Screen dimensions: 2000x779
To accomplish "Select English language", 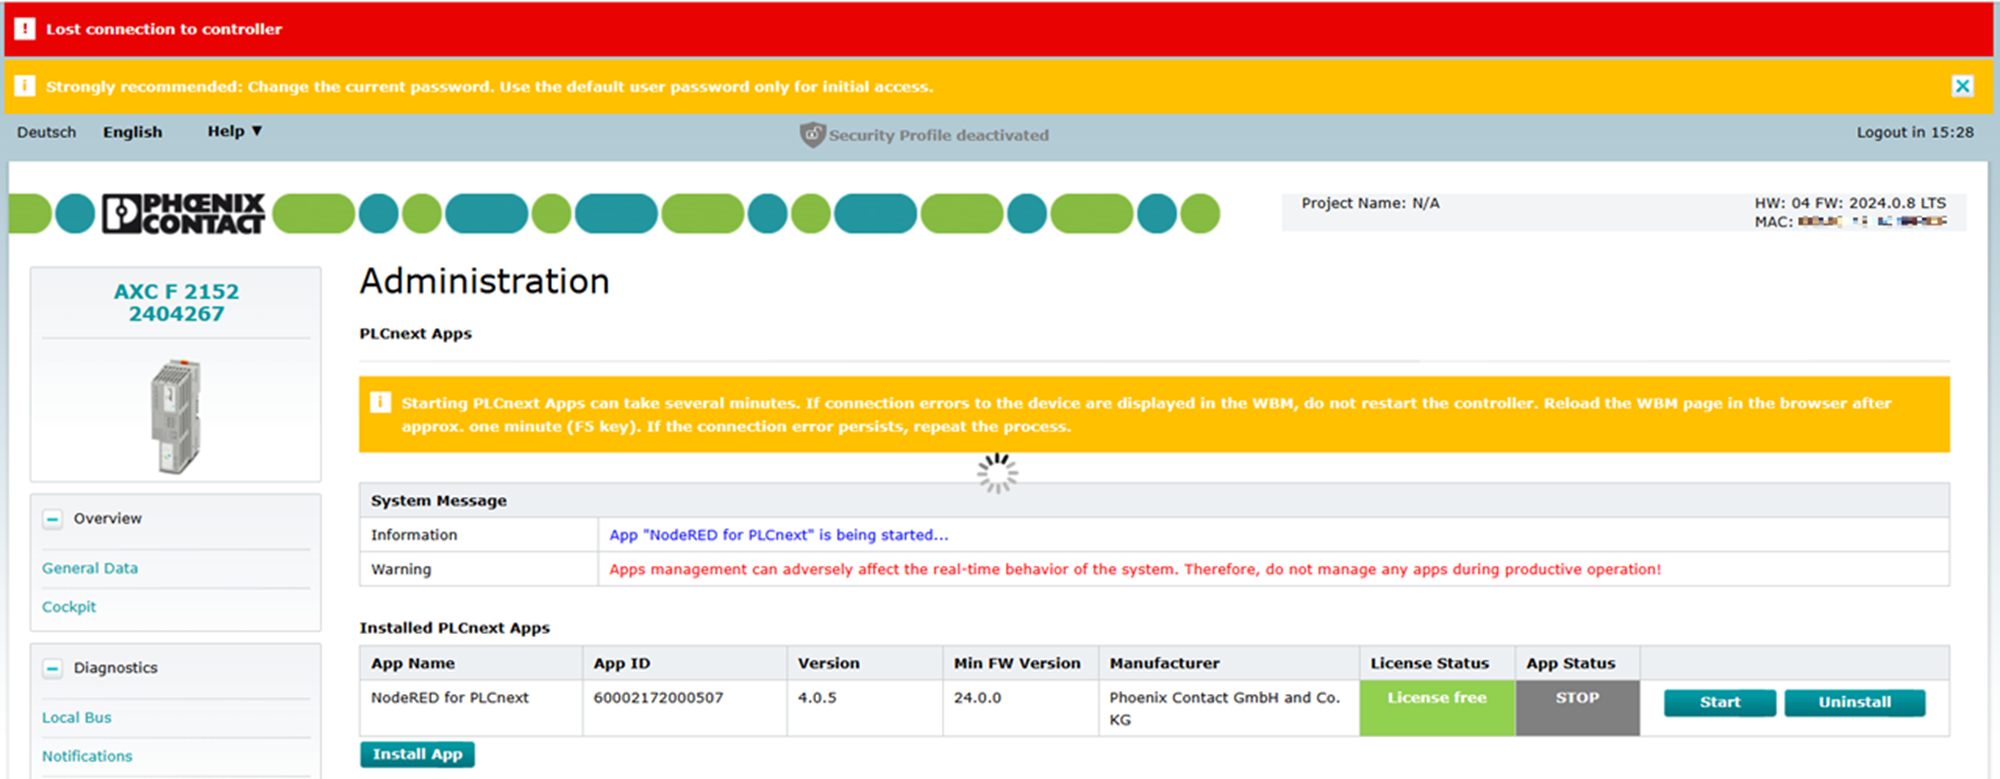I will [x=132, y=132].
